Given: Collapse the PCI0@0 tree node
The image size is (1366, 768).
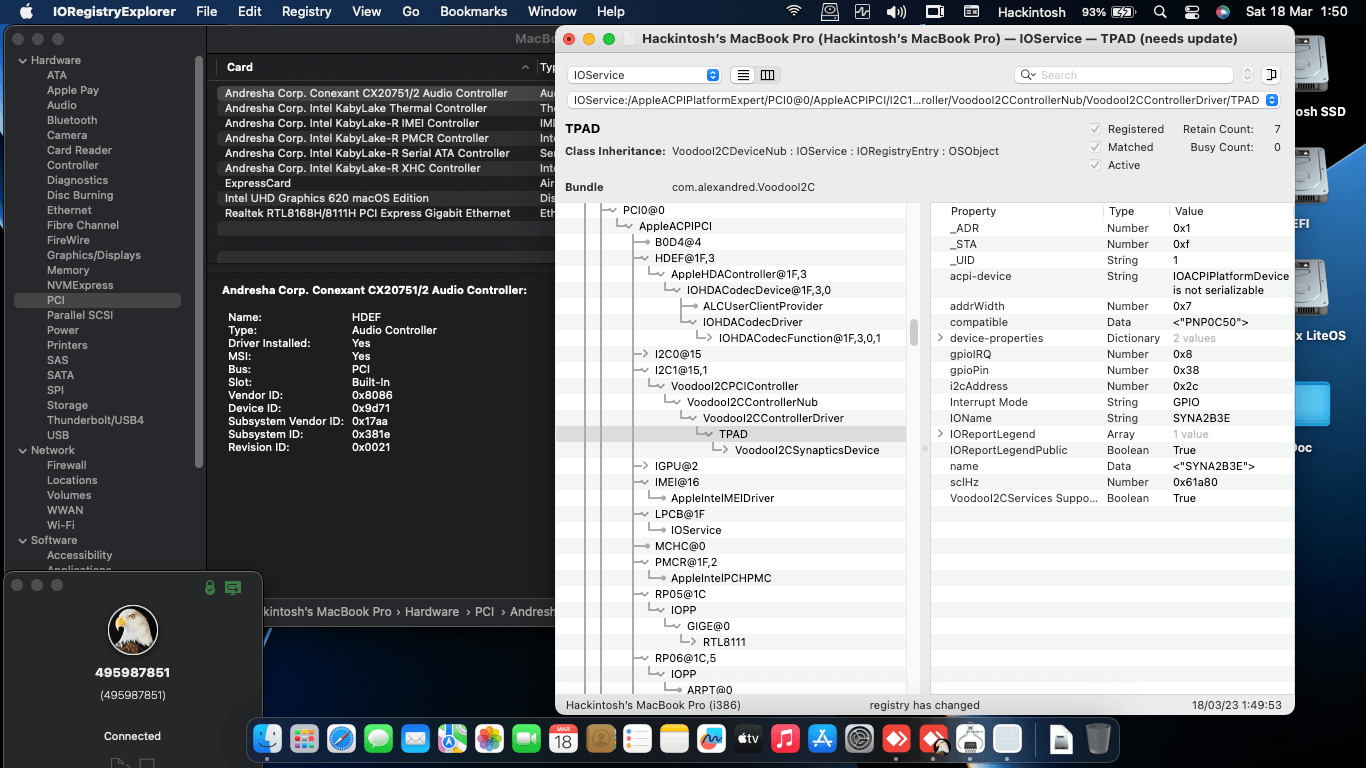Looking at the screenshot, I should coord(612,210).
